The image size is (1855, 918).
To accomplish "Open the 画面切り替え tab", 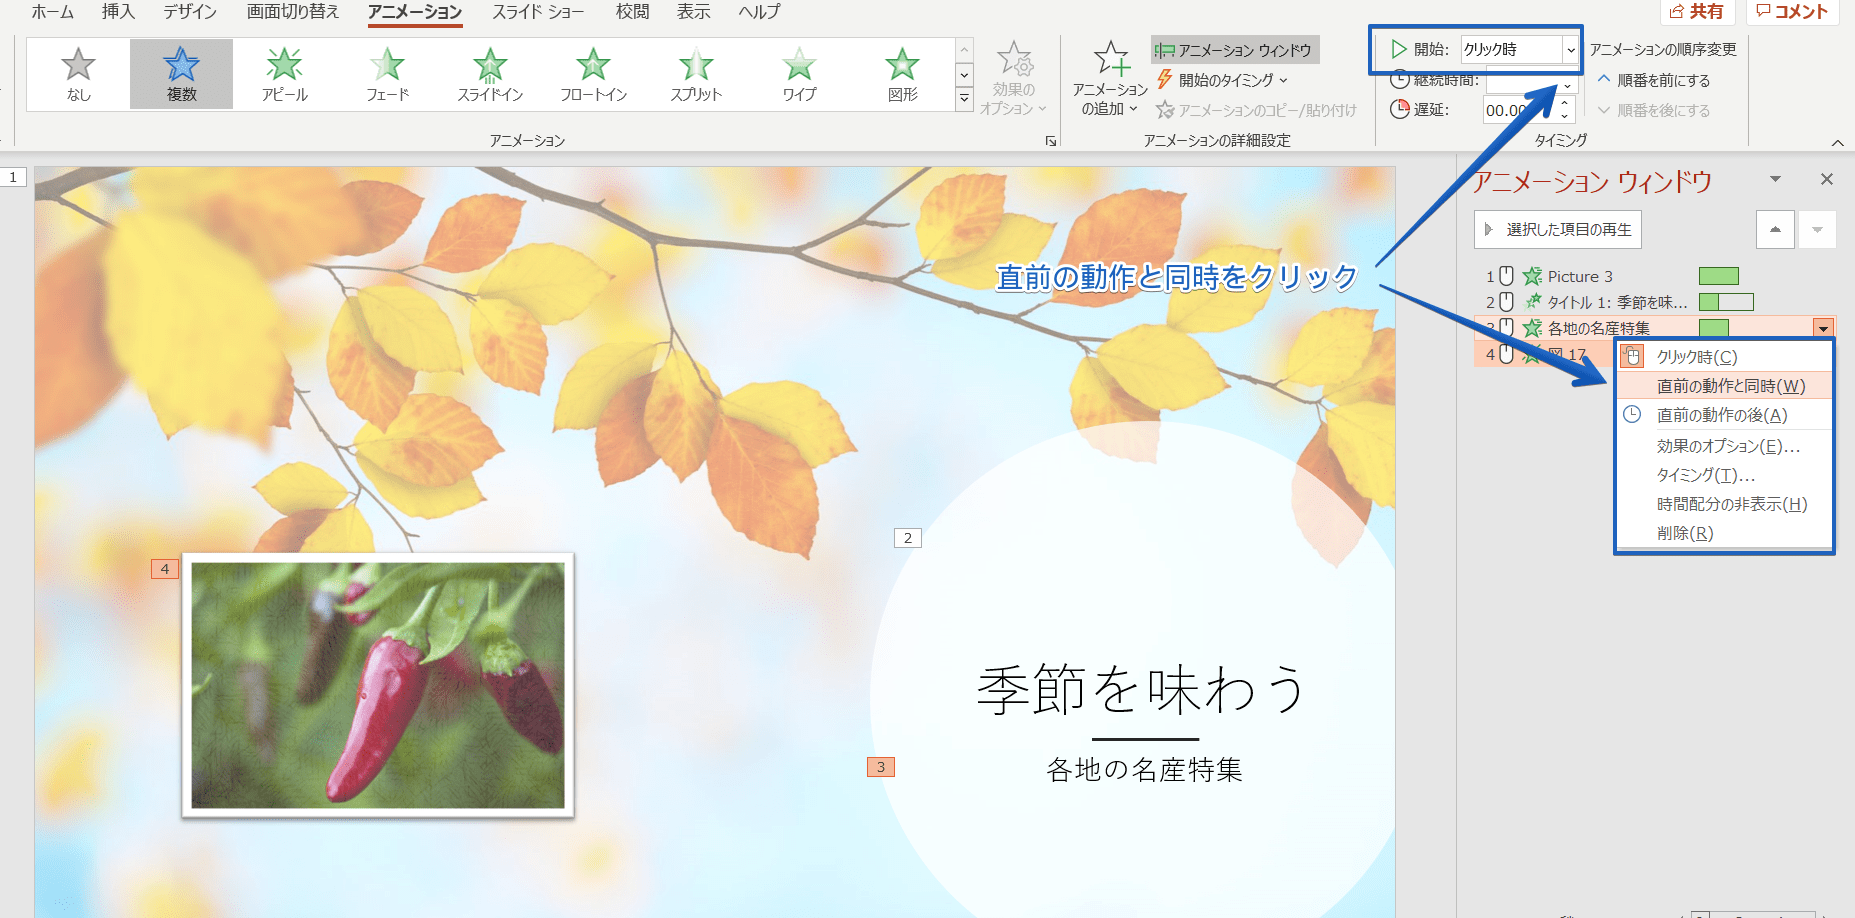I will click(292, 12).
